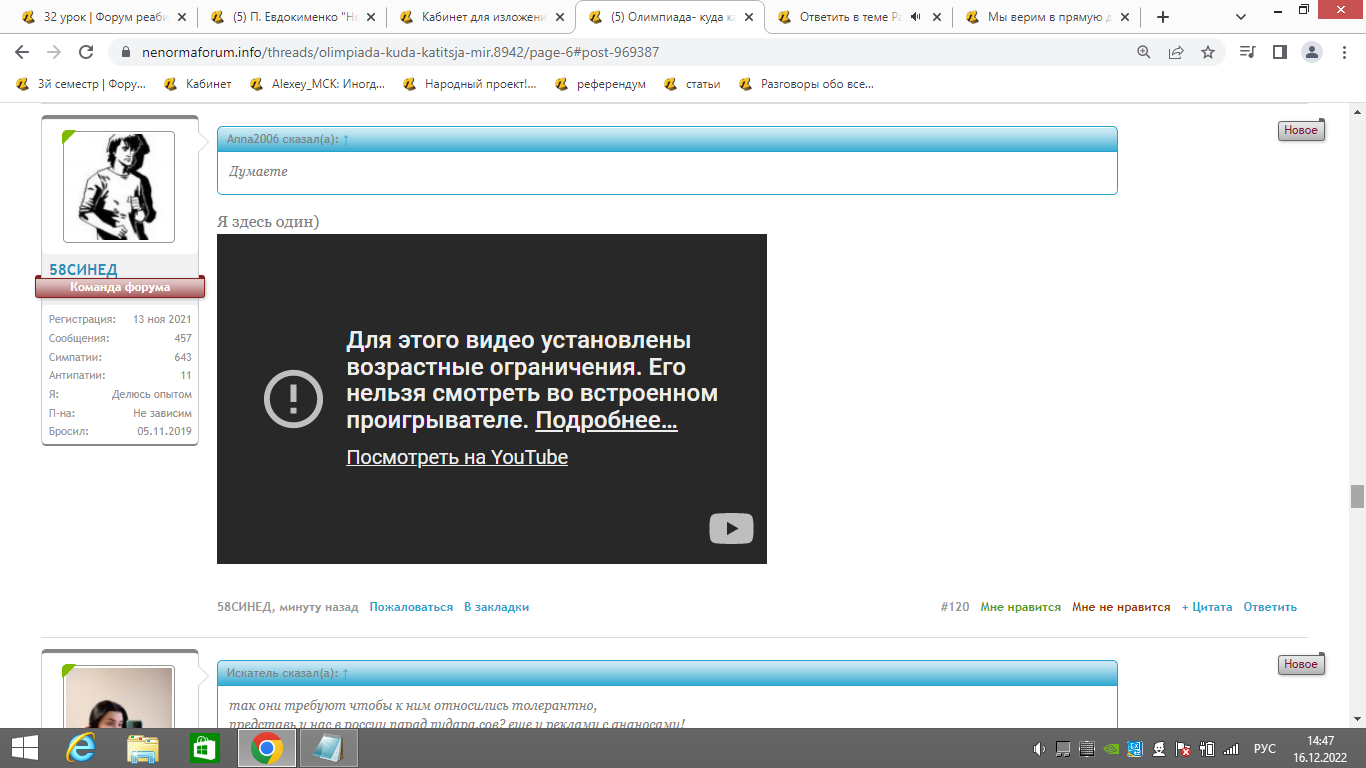Click the YouTube logo on the video

pos(731,528)
